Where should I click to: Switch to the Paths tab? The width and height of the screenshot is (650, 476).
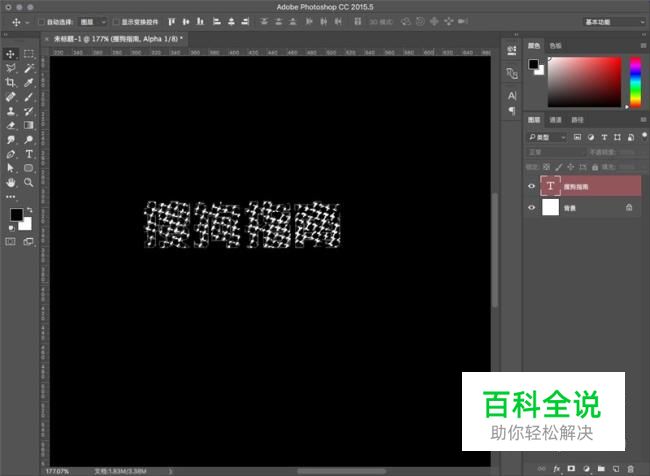(x=577, y=120)
